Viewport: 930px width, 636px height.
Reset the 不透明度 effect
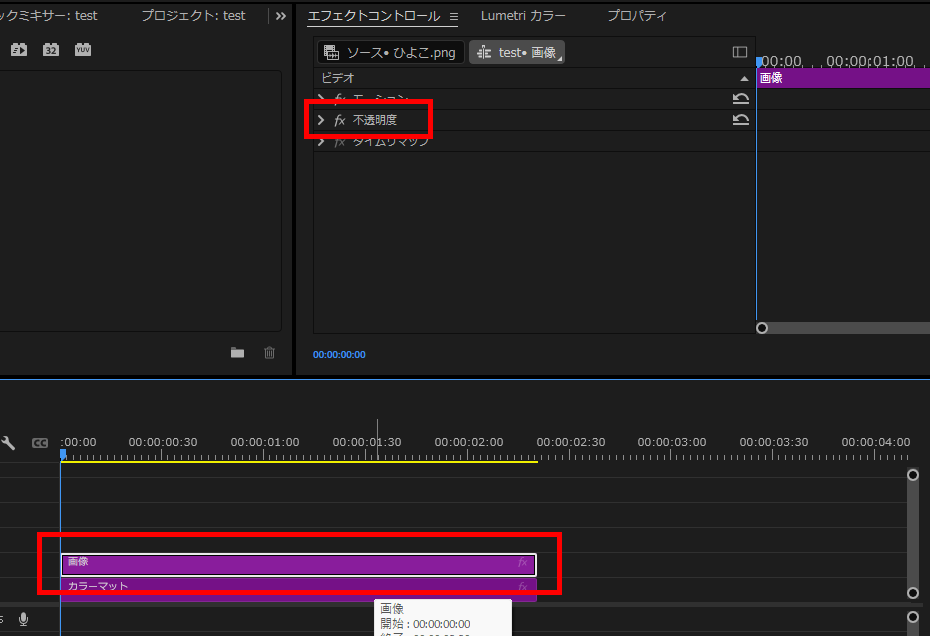tap(740, 120)
